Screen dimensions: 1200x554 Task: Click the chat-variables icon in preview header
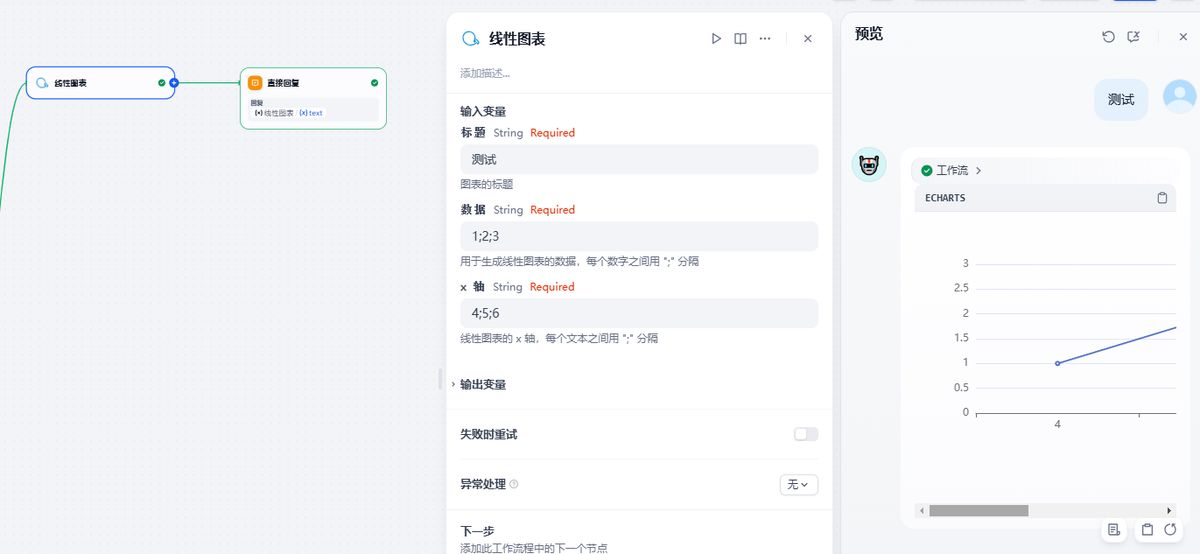coord(1133,37)
